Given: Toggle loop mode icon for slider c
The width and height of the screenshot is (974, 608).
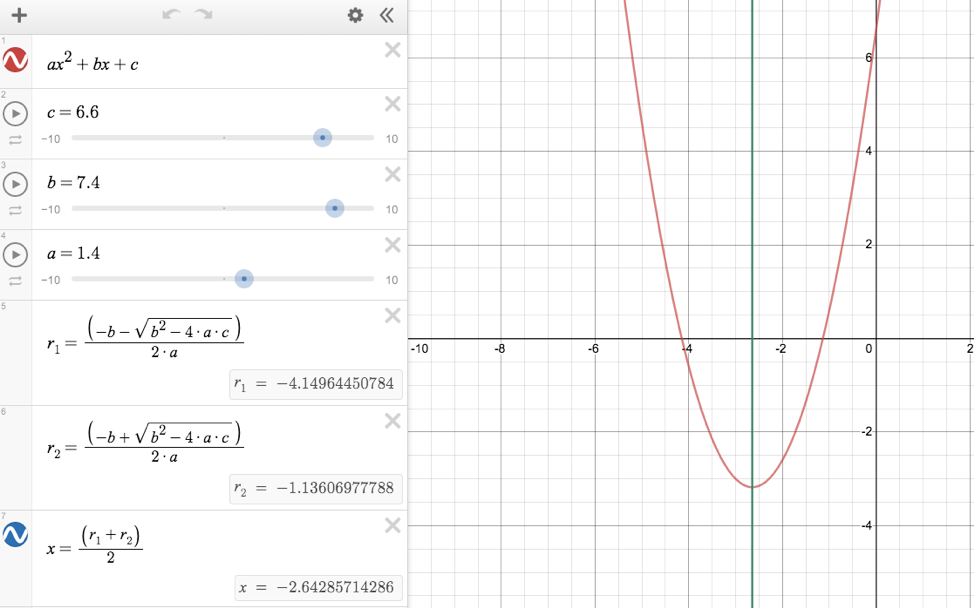Looking at the screenshot, I should [15, 140].
